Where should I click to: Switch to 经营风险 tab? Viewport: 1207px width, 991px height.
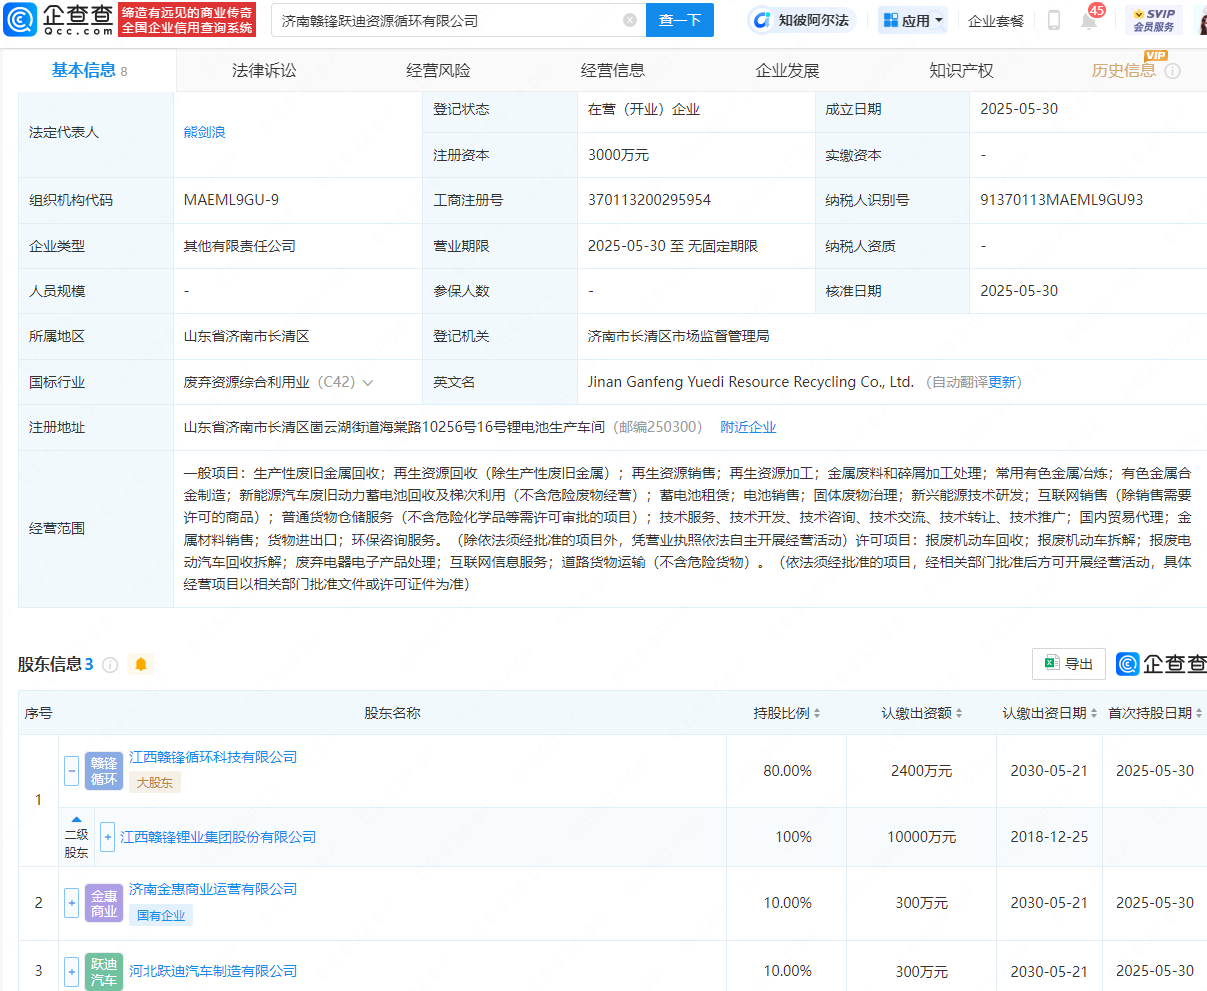click(438, 70)
